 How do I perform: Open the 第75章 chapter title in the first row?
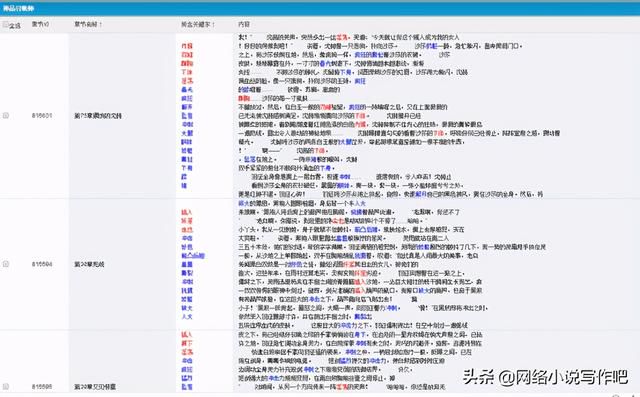tap(98, 116)
